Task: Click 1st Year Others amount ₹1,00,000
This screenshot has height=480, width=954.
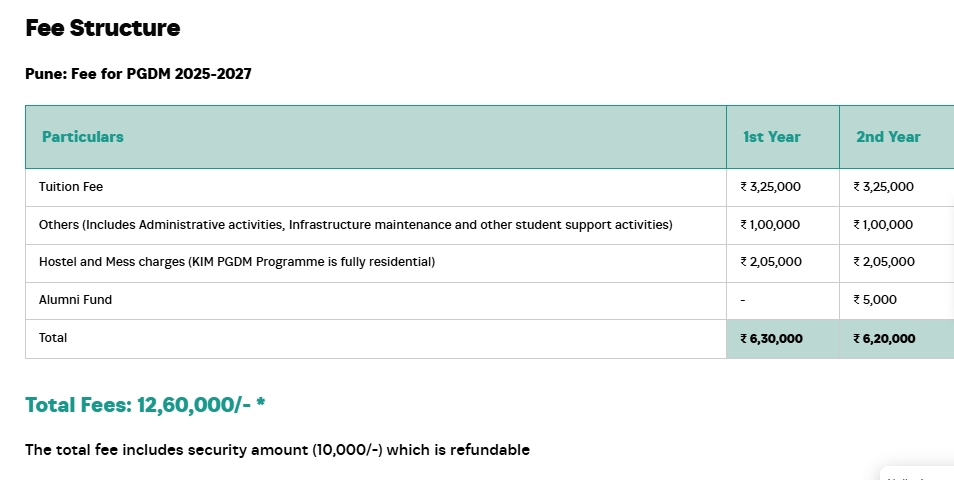Action: click(x=770, y=225)
